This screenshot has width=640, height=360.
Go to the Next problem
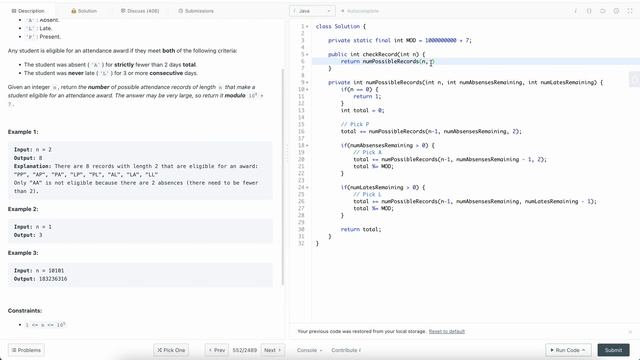point(272,350)
